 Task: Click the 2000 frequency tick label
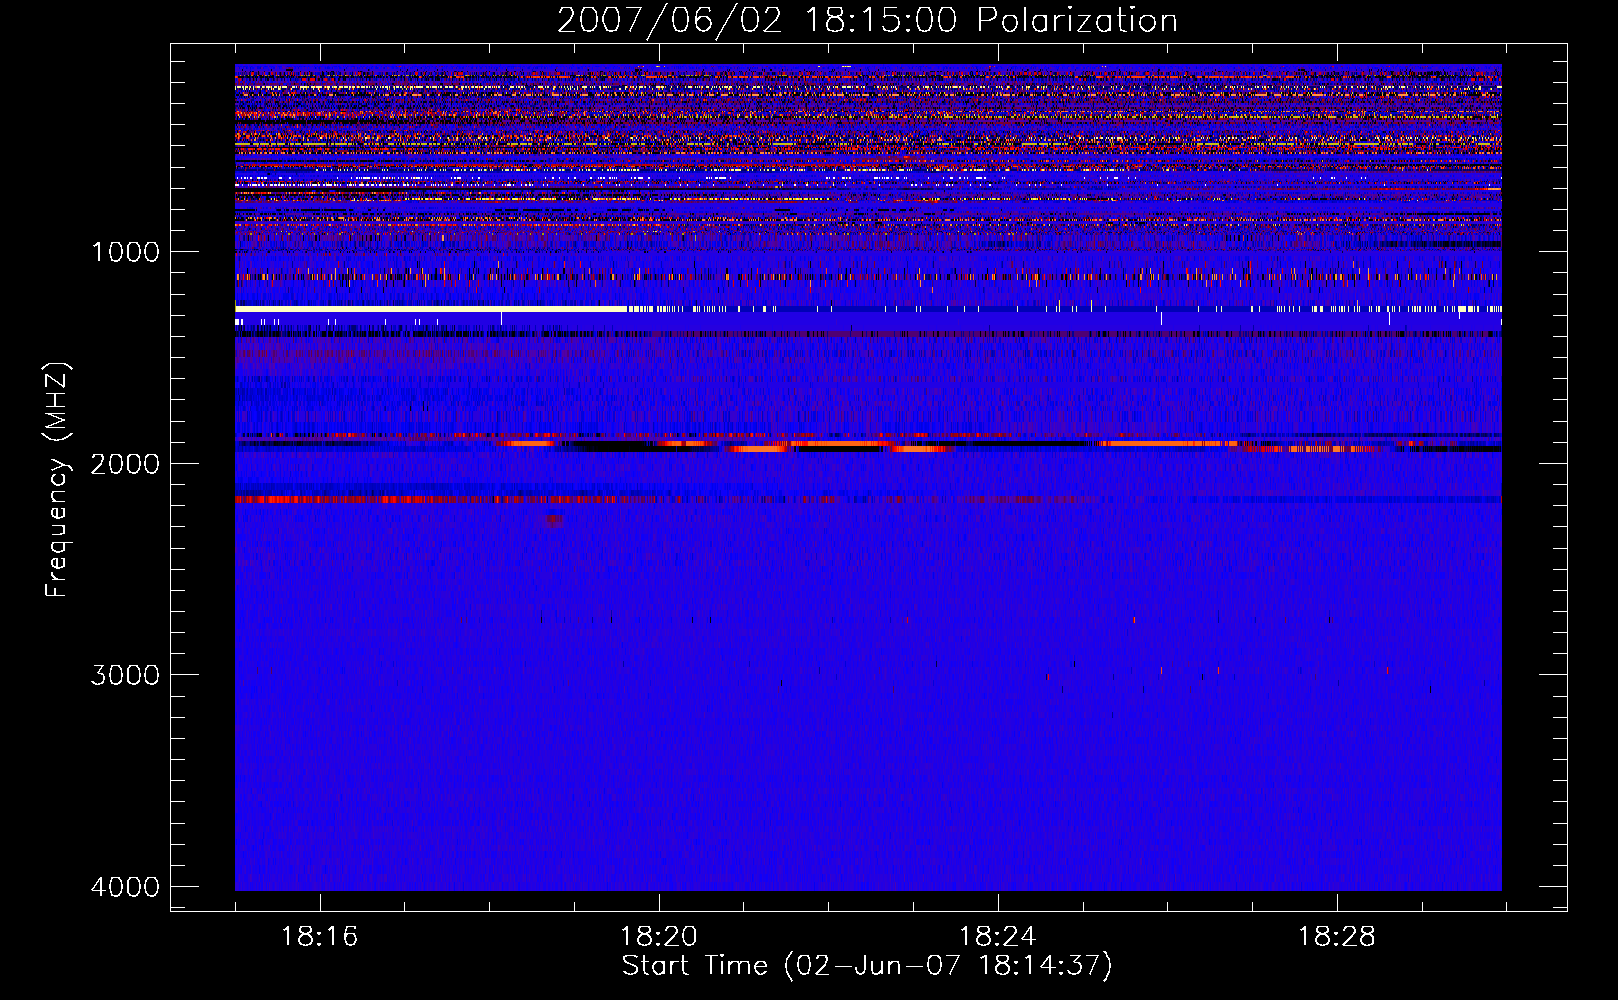pos(125,463)
